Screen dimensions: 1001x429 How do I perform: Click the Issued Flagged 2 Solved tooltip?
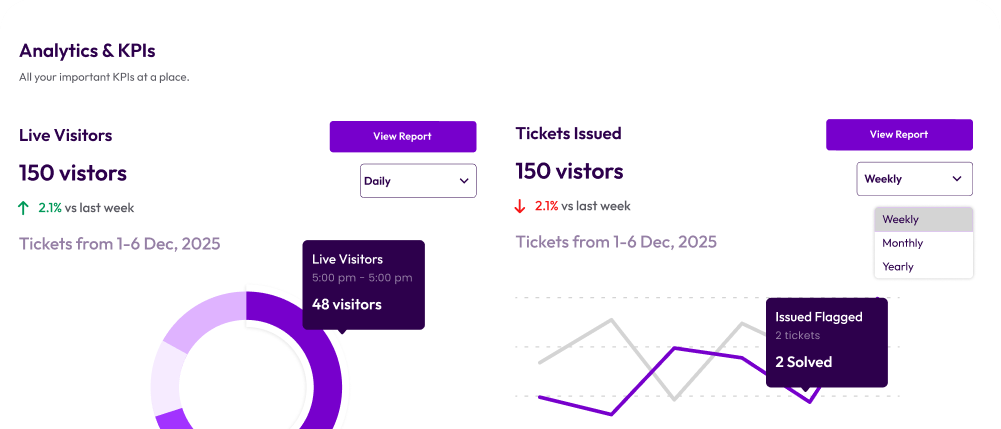pos(826,341)
